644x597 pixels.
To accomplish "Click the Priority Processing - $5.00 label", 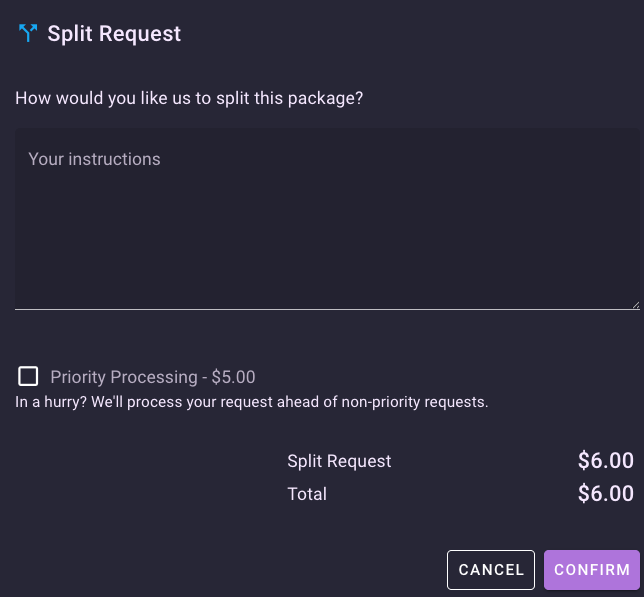I will tap(152, 377).
